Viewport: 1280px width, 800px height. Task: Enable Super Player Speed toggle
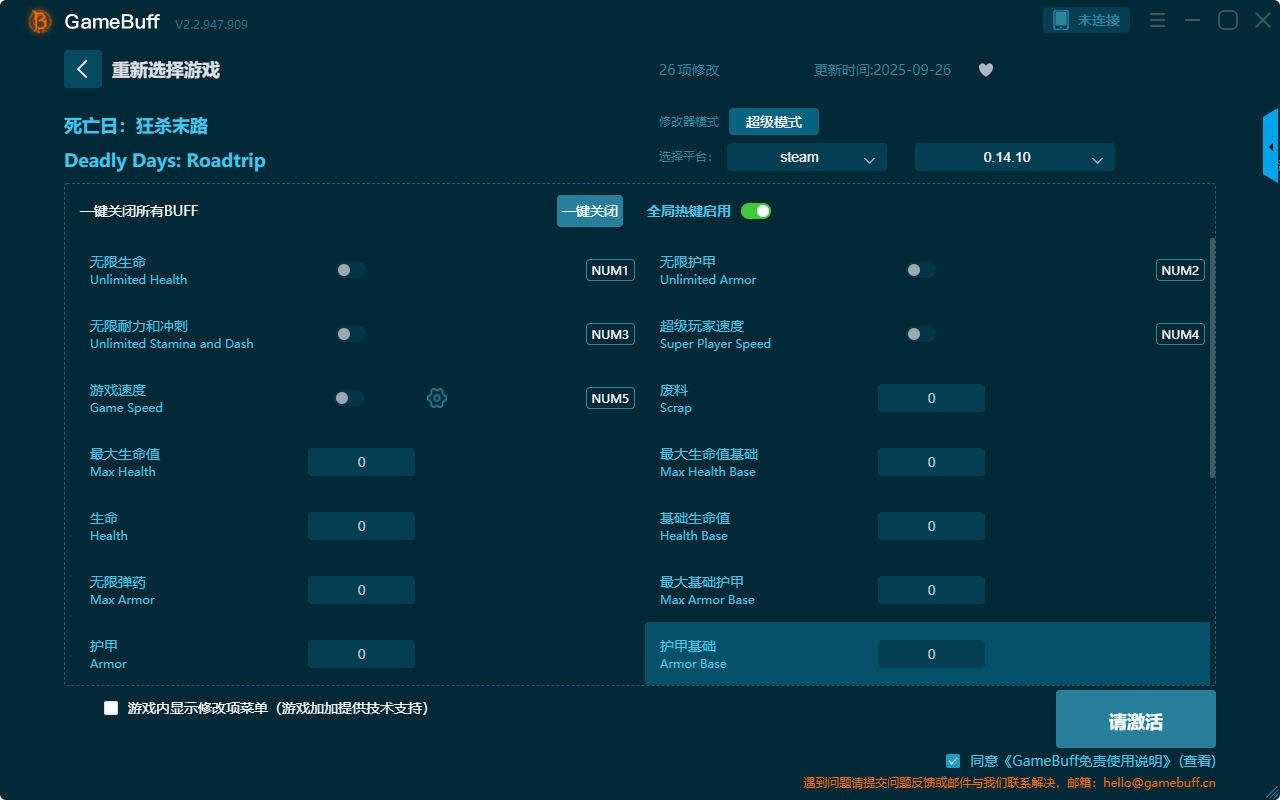click(x=921, y=334)
